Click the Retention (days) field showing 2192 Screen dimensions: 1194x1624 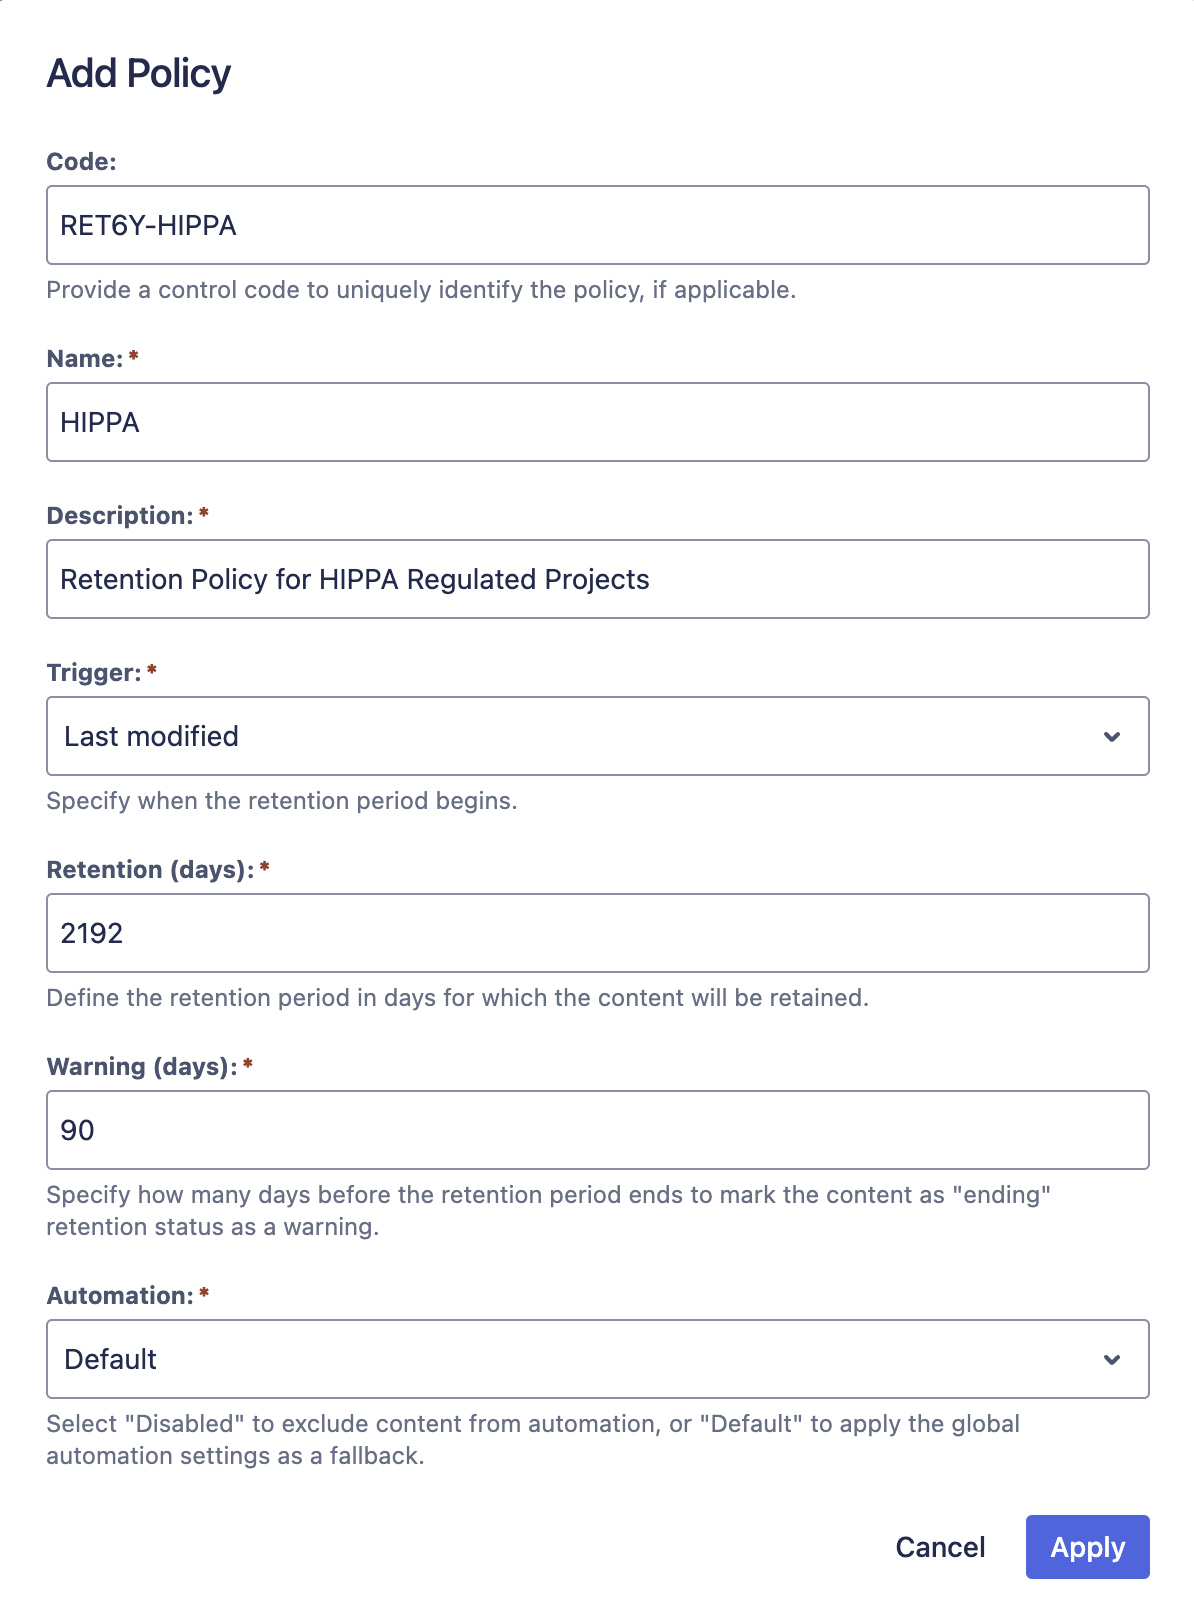(x=597, y=933)
